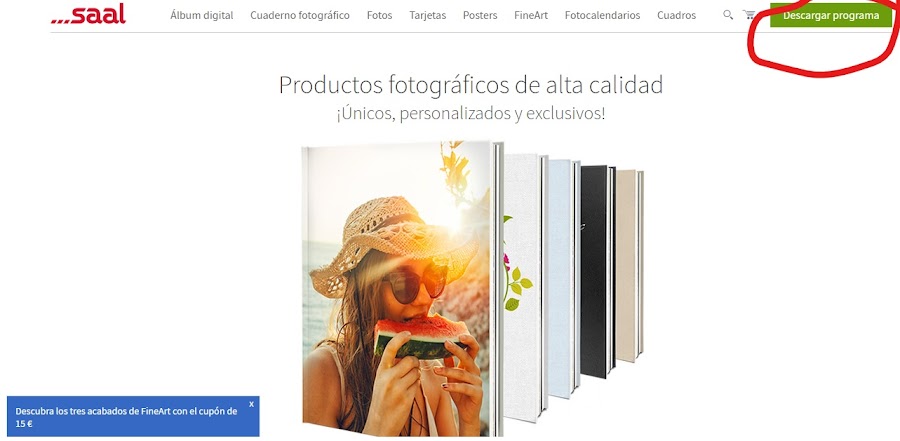
Task: Click the Descargar programa button
Action: (x=831, y=16)
